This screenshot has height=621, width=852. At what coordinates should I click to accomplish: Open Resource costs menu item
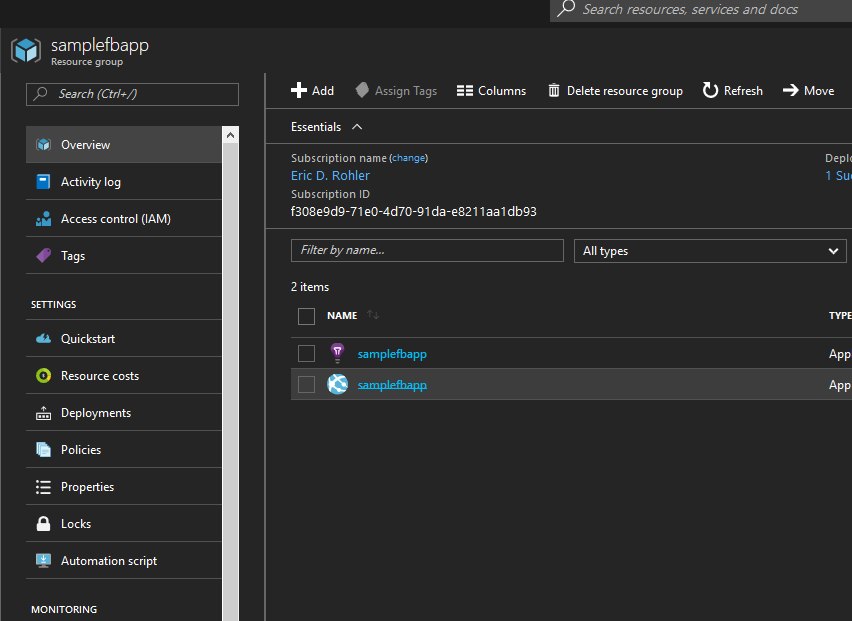point(124,375)
